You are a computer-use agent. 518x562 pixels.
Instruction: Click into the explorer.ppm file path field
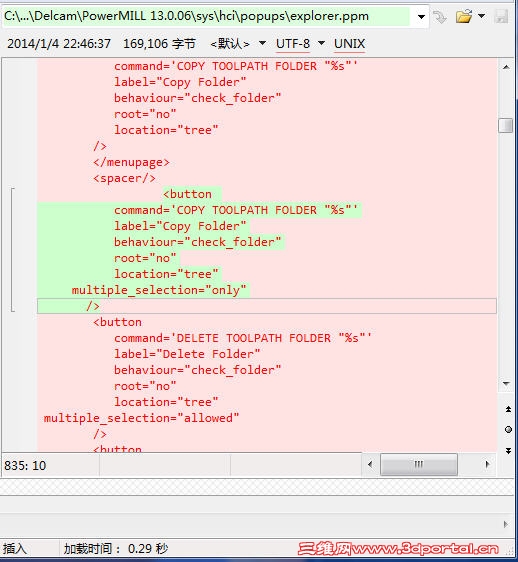click(206, 16)
